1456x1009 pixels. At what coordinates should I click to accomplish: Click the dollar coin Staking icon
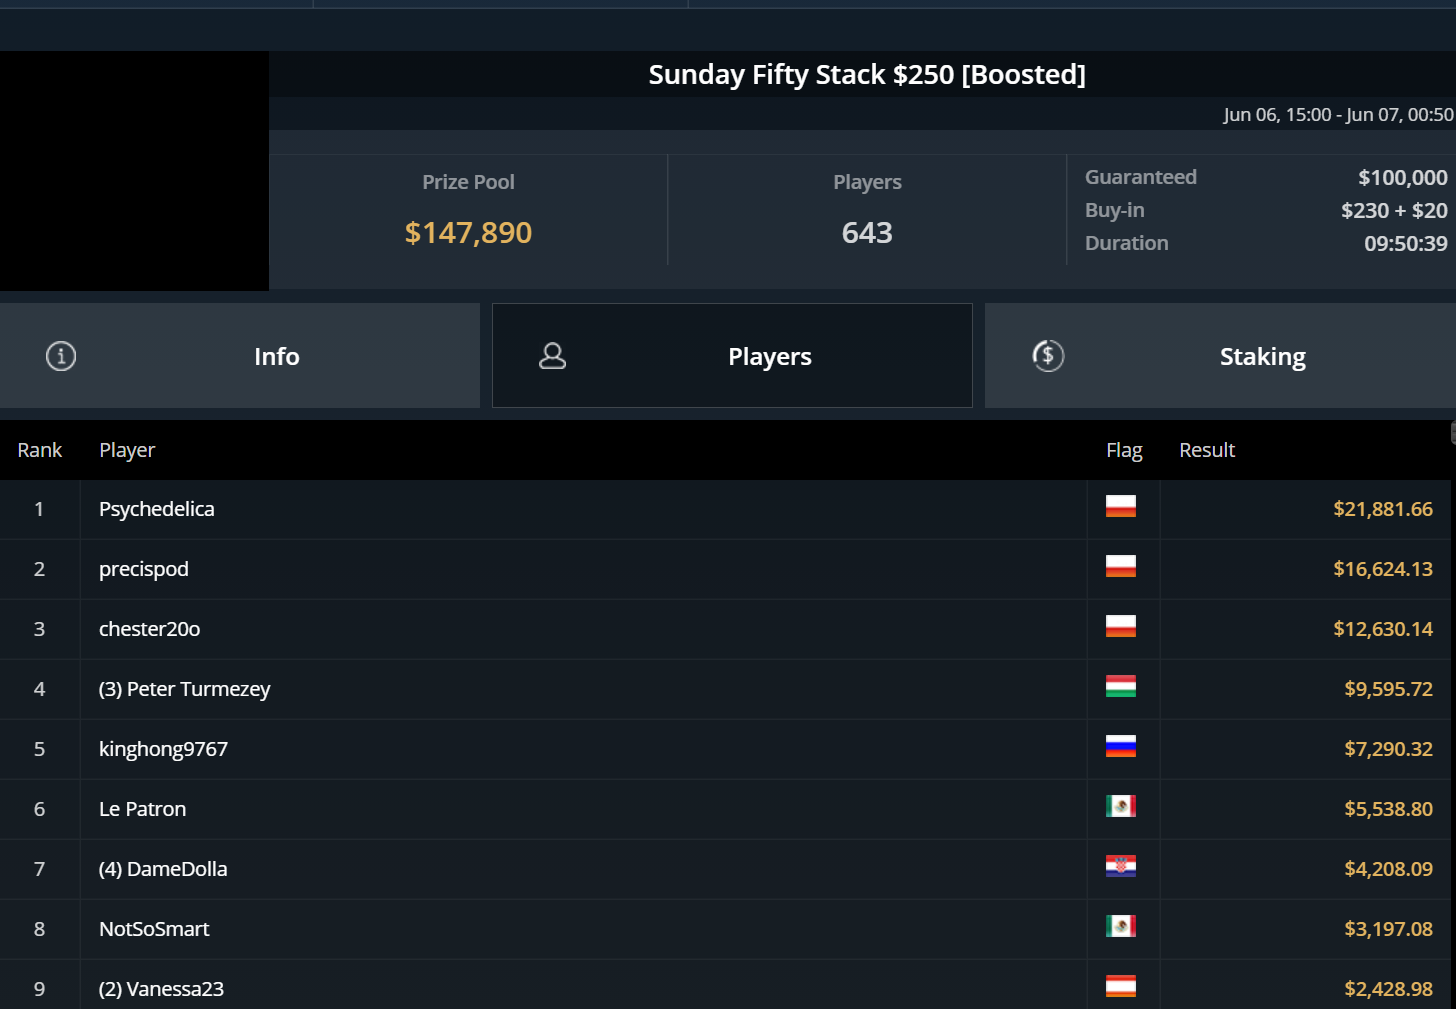click(1048, 356)
